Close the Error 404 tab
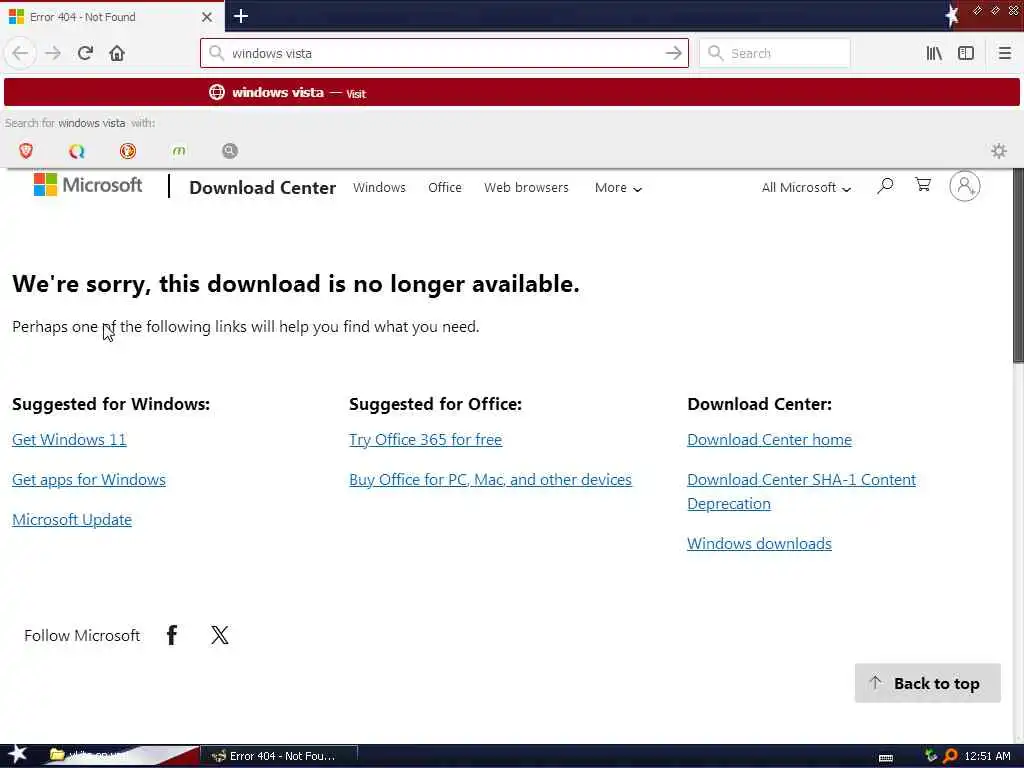The height and width of the screenshot is (768, 1024). (207, 17)
